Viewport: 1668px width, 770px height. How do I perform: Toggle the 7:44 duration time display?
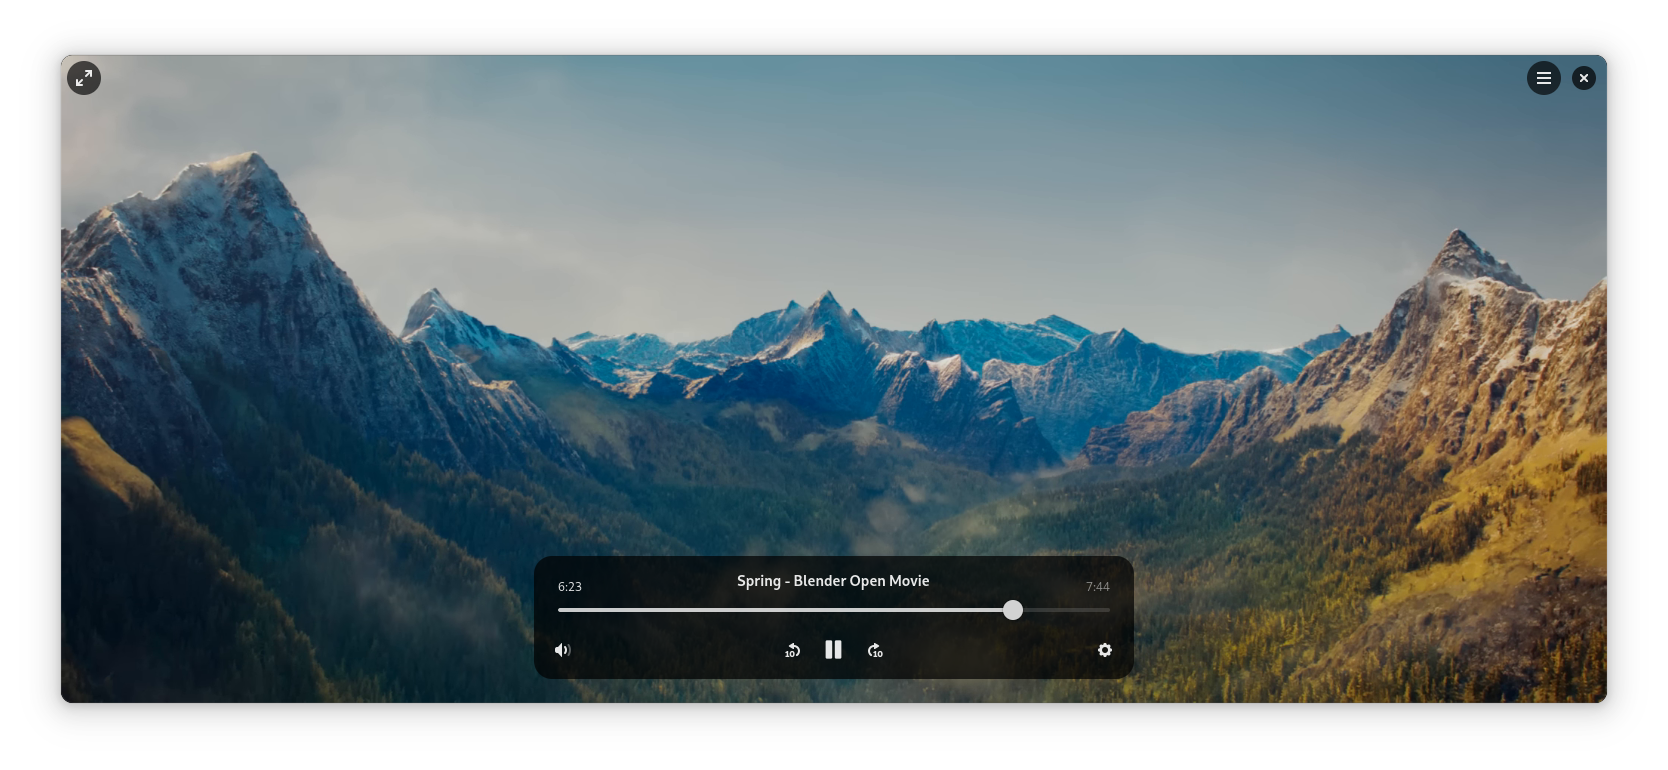pos(1097,587)
